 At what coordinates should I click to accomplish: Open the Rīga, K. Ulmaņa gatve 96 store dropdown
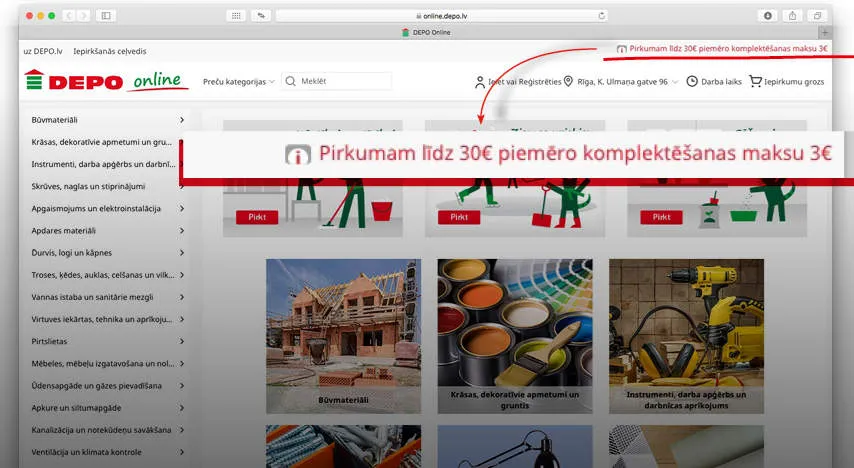point(626,82)
